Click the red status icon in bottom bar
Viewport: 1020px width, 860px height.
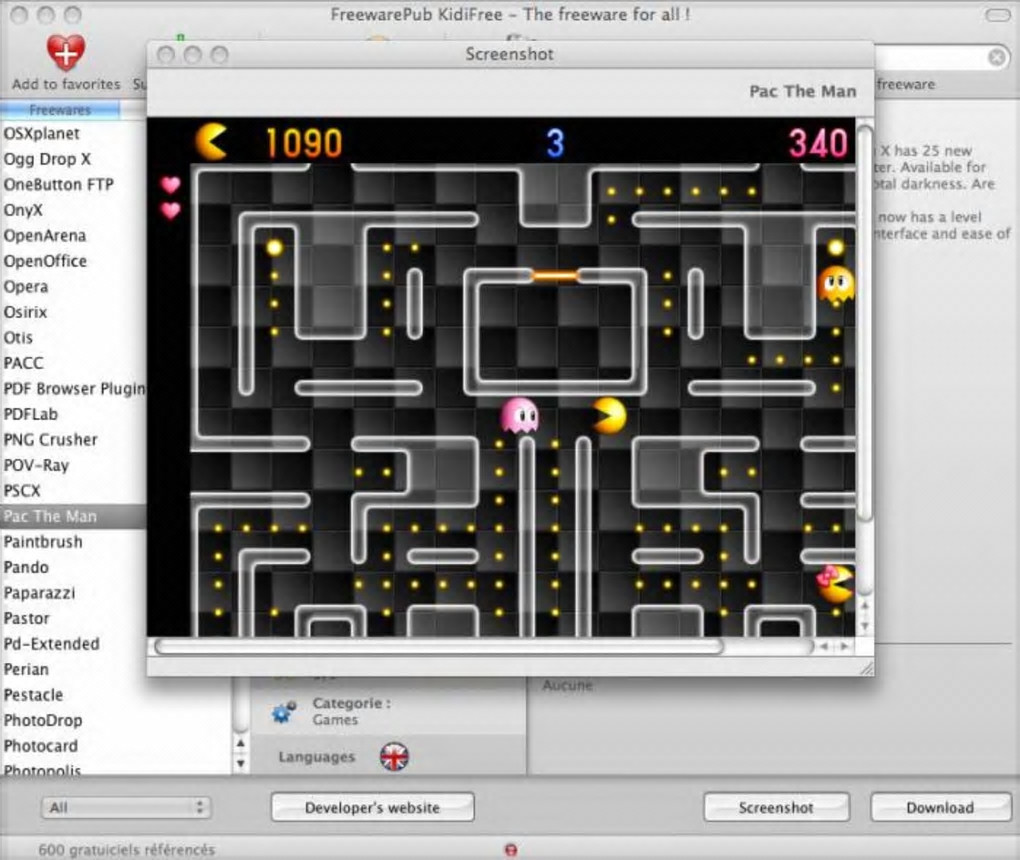[x=511, y=850]
